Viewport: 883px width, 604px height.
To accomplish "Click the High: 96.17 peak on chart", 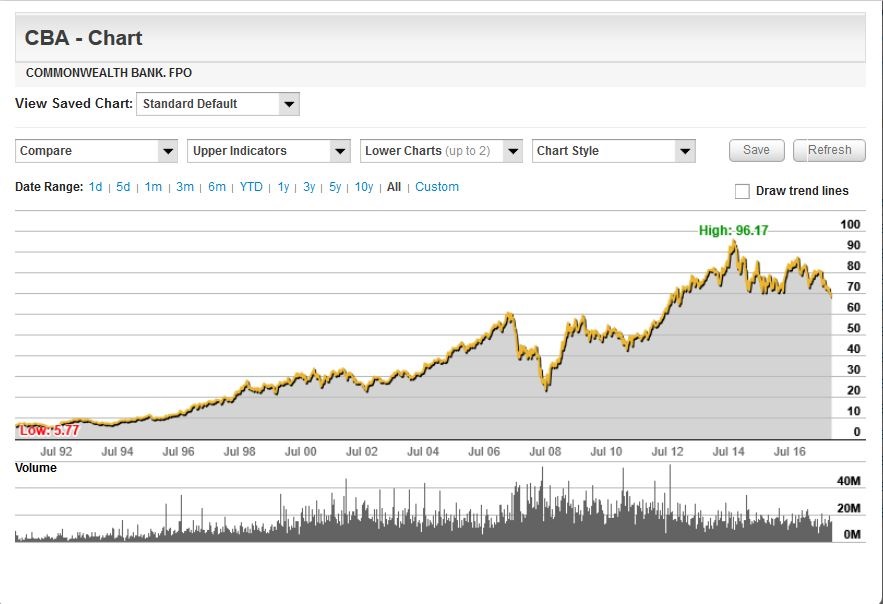I will (x=733, y=241).
